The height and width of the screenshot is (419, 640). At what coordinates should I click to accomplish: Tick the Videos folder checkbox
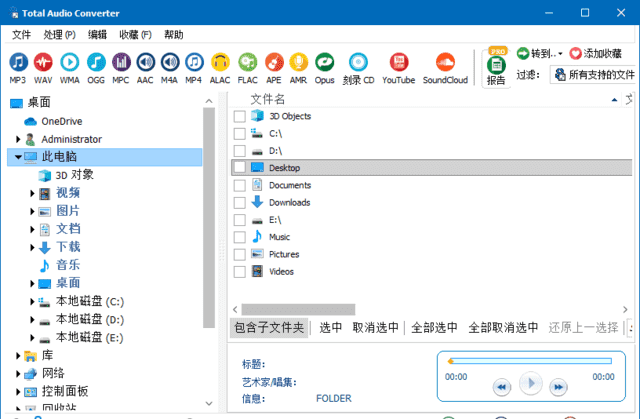point(240,272)
